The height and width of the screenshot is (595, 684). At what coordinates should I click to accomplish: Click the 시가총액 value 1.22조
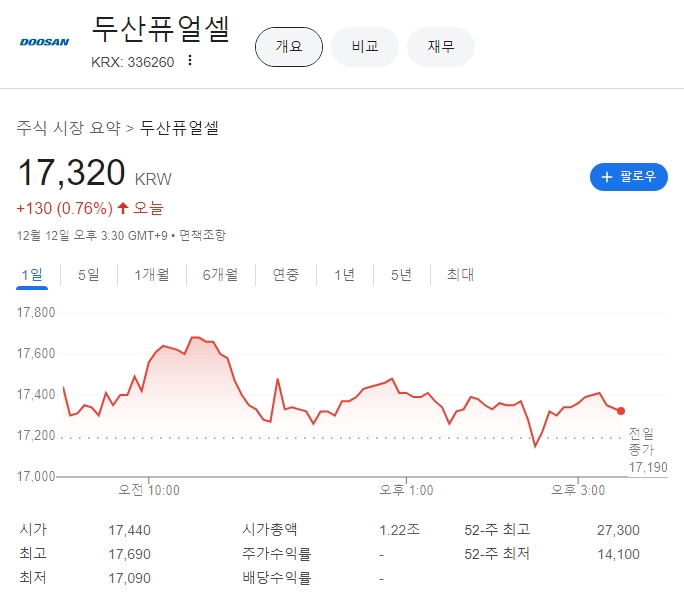(400, 530)
